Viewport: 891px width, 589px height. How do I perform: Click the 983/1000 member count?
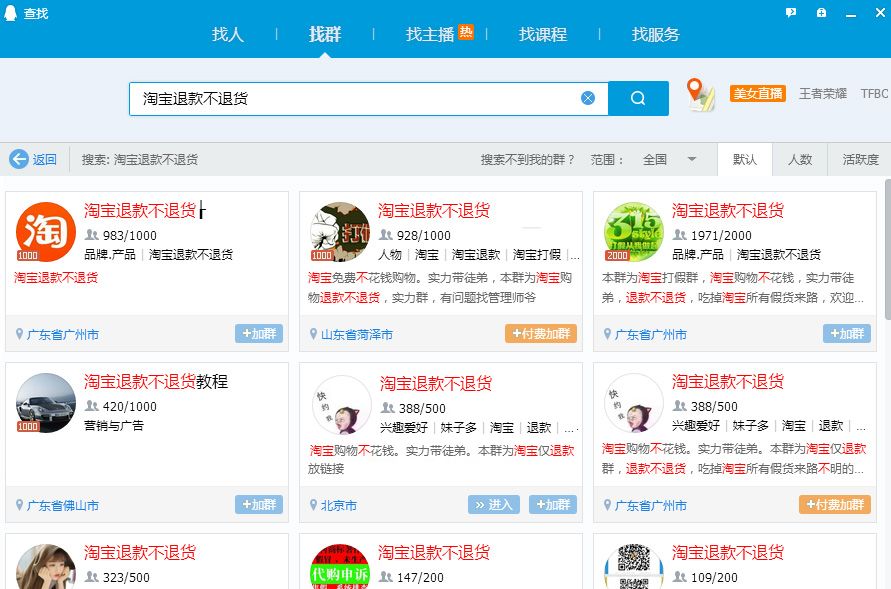pyautogui.click(x=130, y=235)
